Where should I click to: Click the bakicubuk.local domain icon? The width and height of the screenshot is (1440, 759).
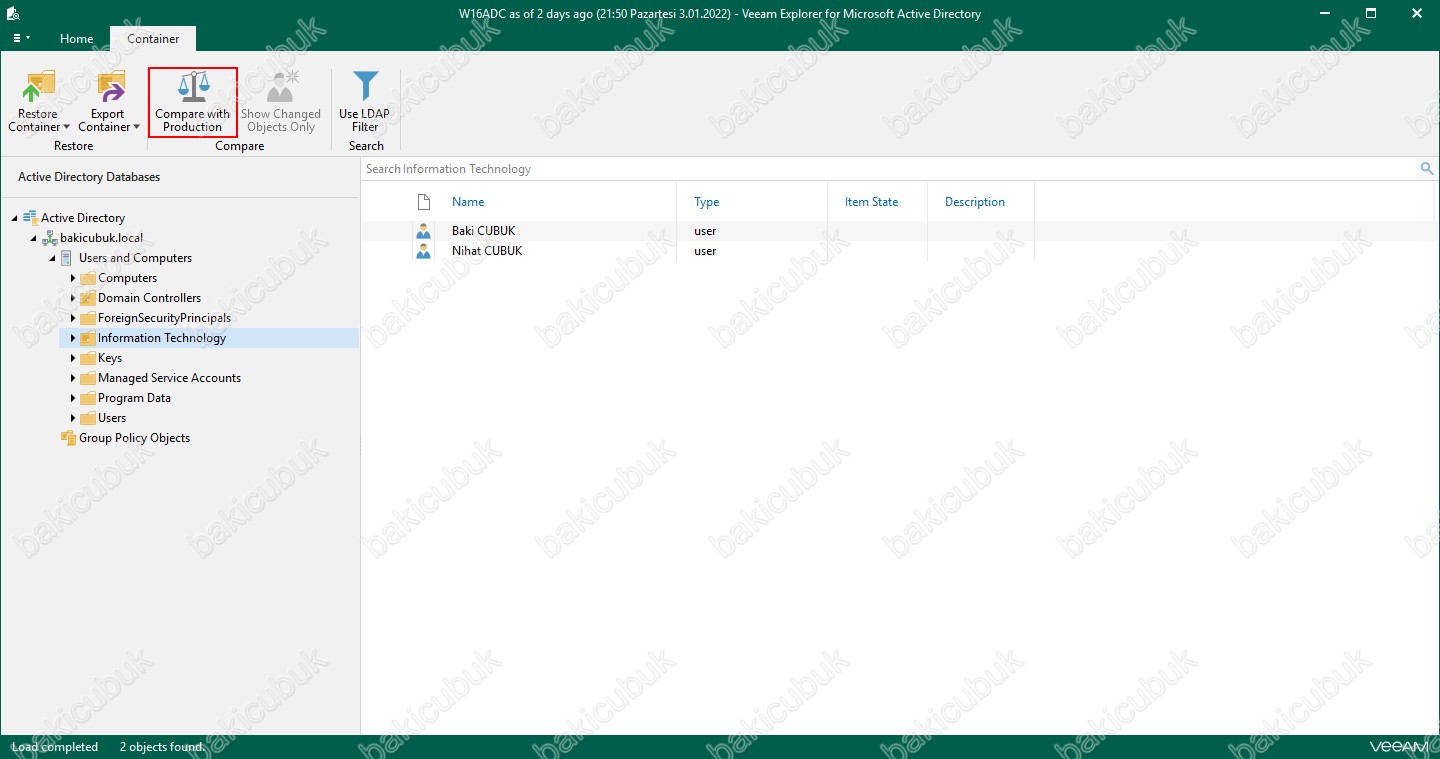pyautogui.click(x=50, y=238)
